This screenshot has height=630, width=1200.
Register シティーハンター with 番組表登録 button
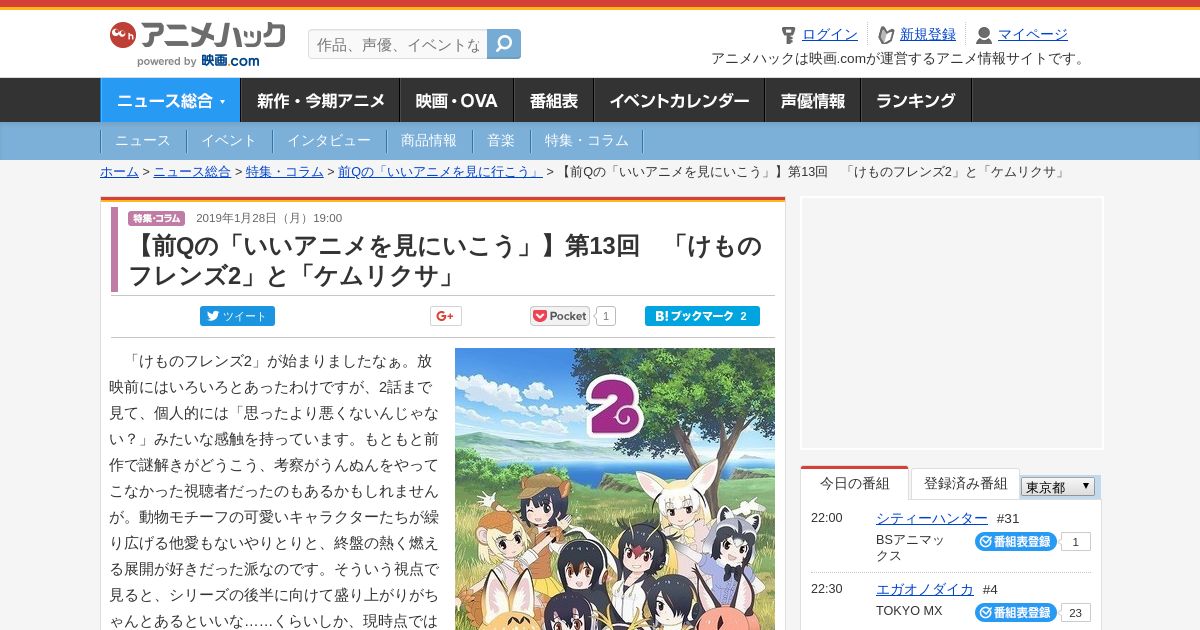1016,541
